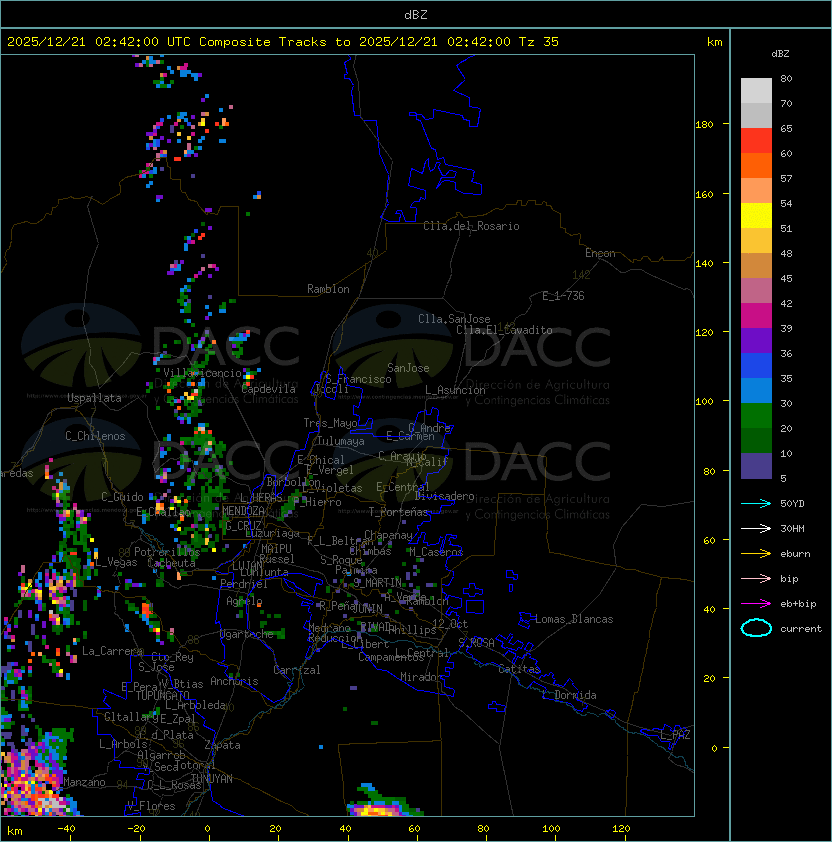Click the Encon map label

(x=600, y=253)
